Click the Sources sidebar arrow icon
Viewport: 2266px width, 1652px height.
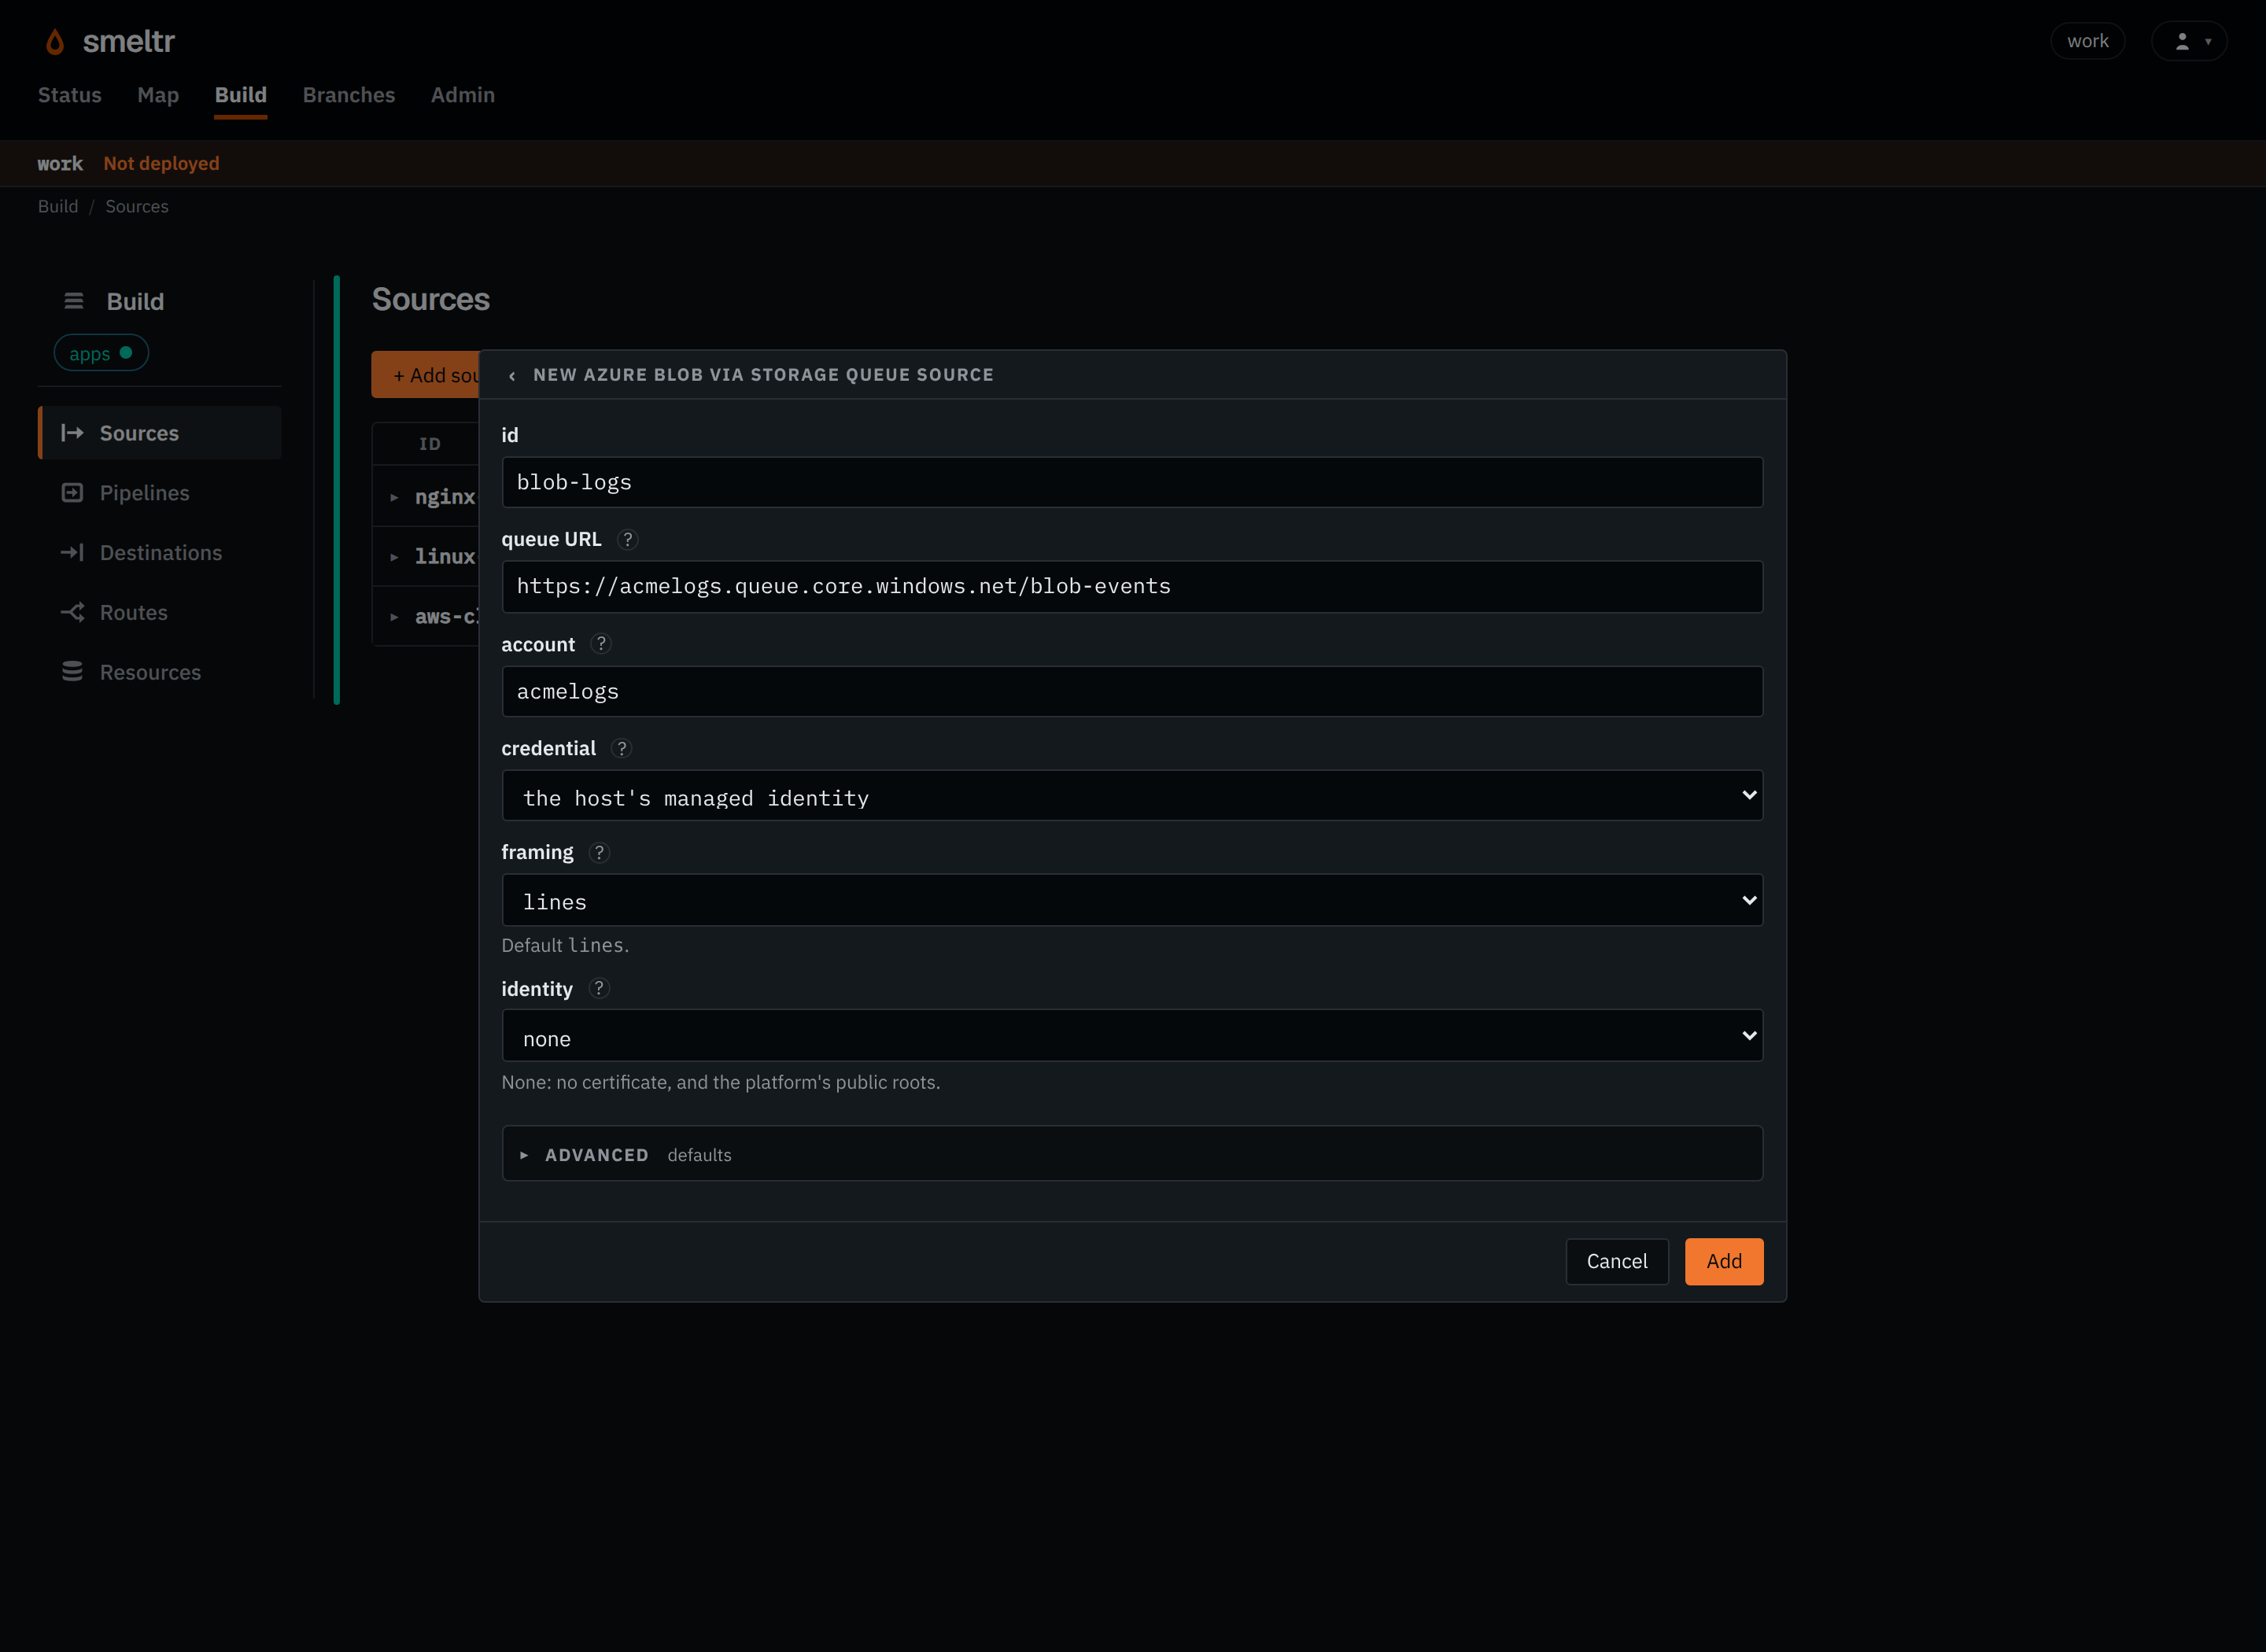pyautogui.click(x=72, y=433)
